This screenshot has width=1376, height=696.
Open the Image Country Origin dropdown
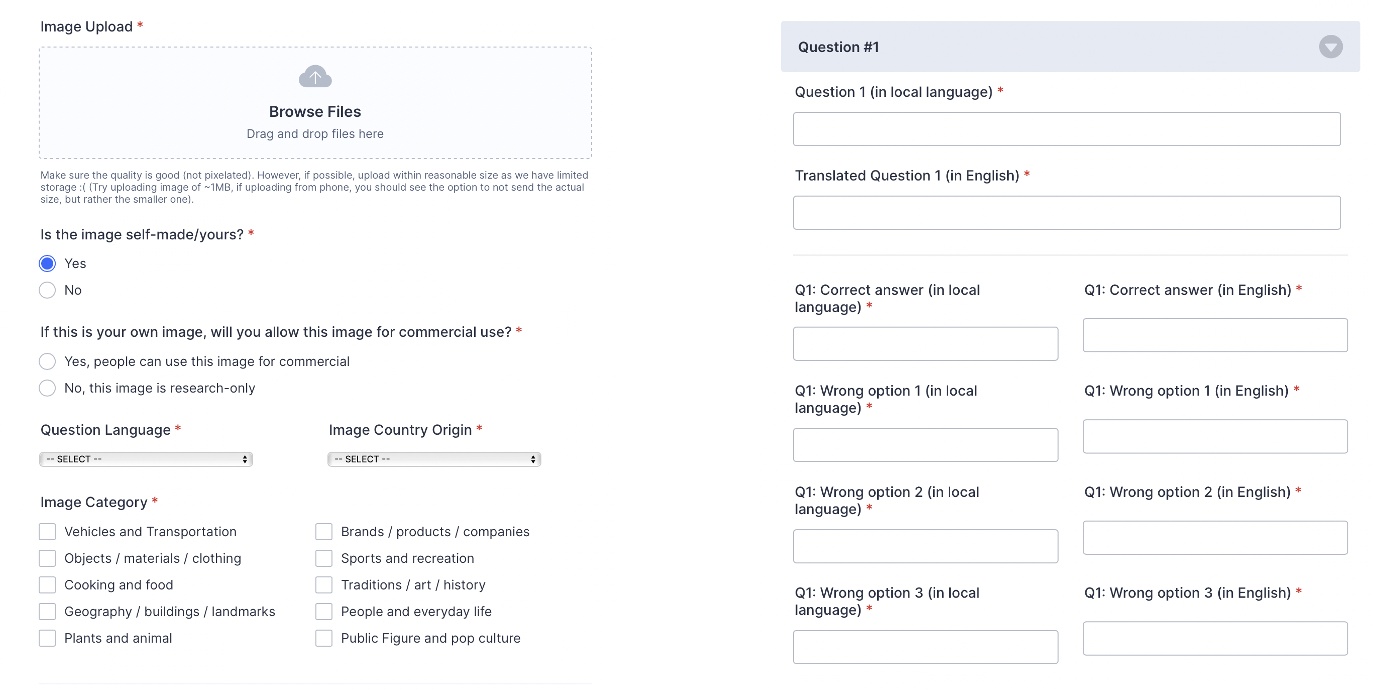pos(434,458)
